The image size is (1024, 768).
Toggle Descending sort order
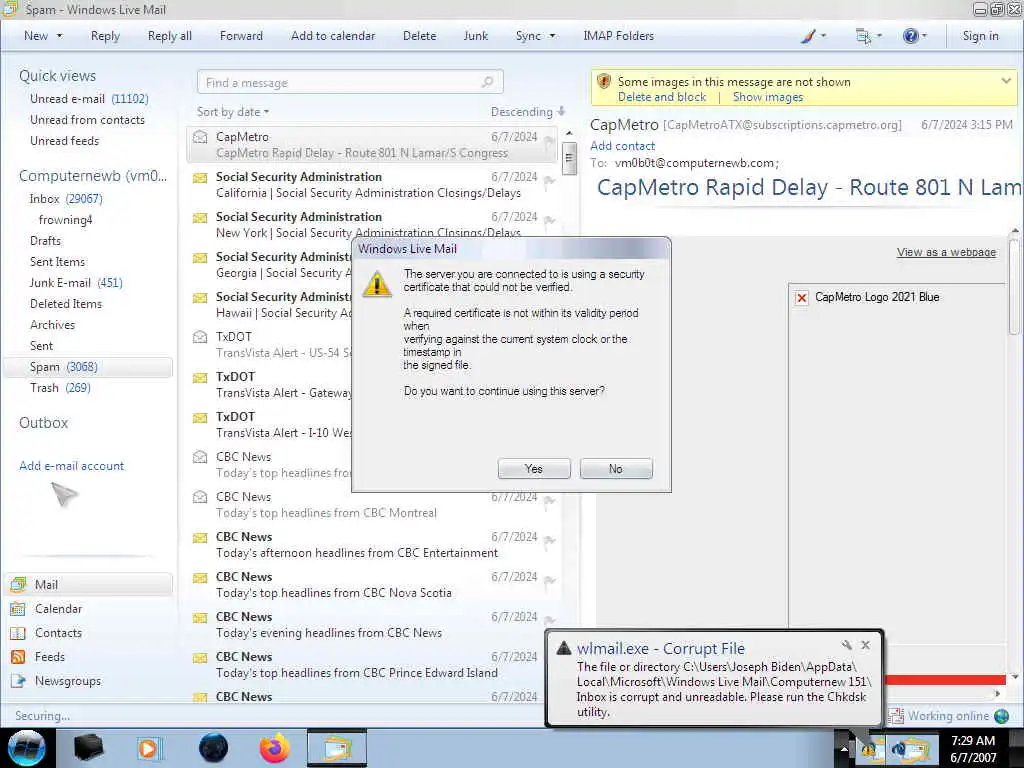[528, 112]
